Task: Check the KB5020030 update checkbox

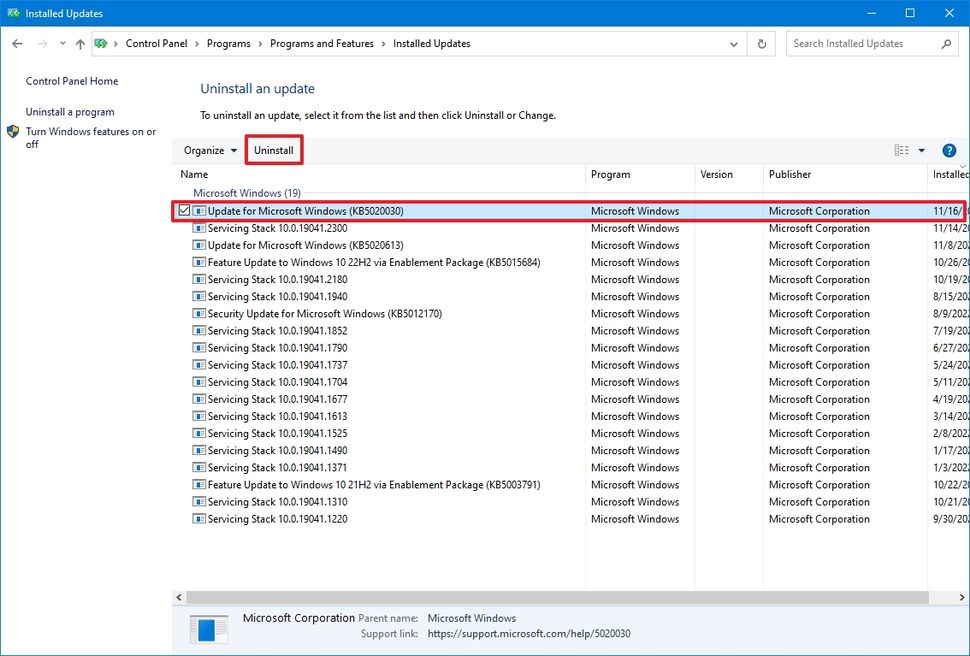Action: point(182,210)
